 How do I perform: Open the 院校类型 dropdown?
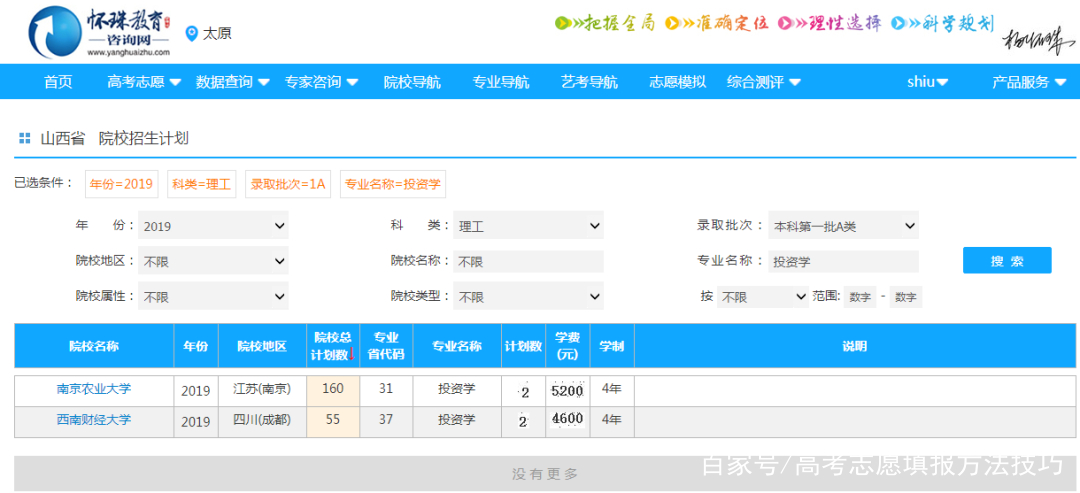528,297
